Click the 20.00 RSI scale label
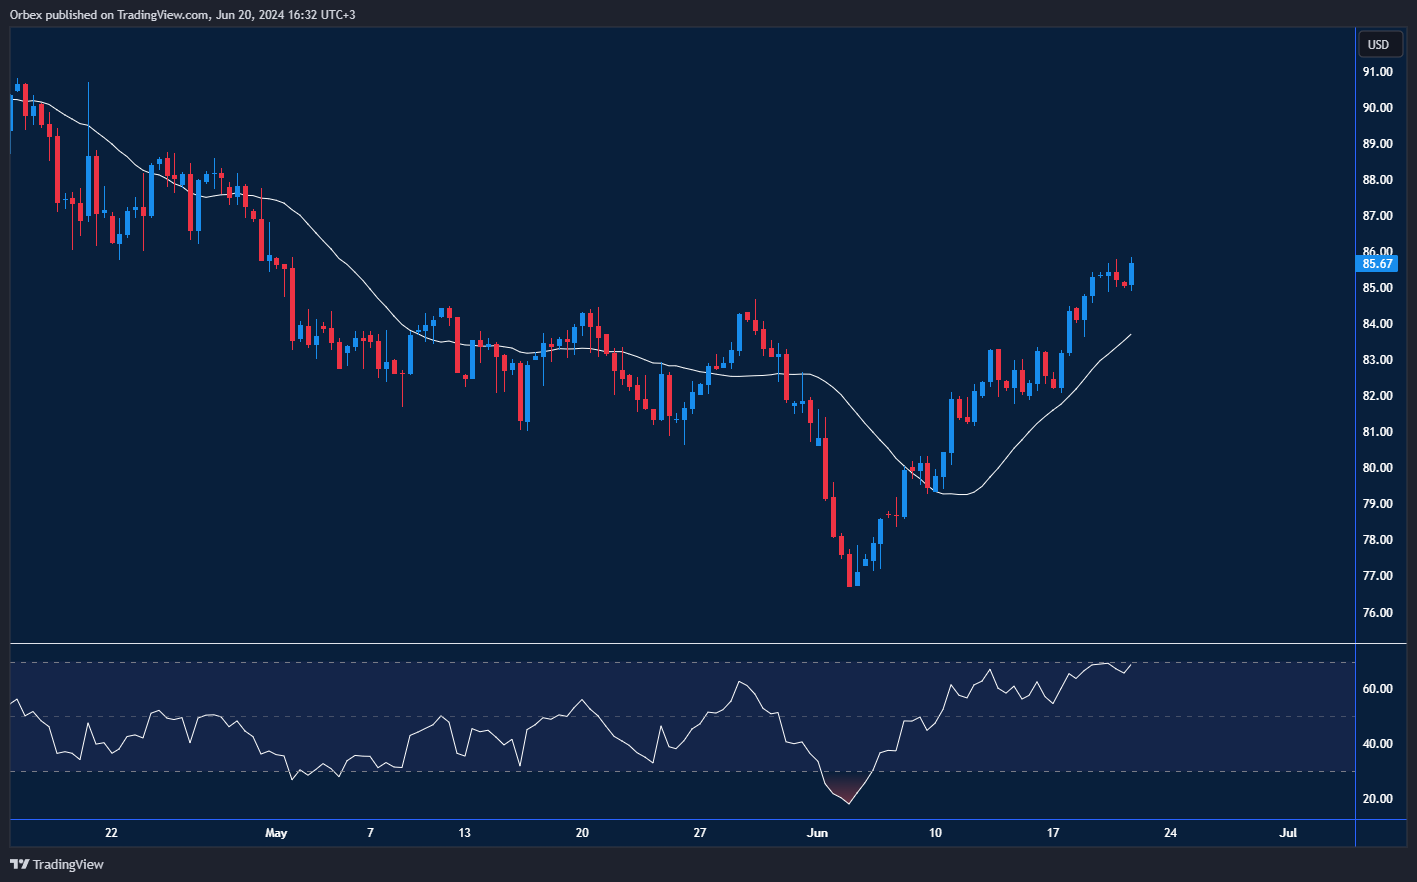Image resolution: width=1417 pixels, height=882 pixels. [x=1377, y=799]
